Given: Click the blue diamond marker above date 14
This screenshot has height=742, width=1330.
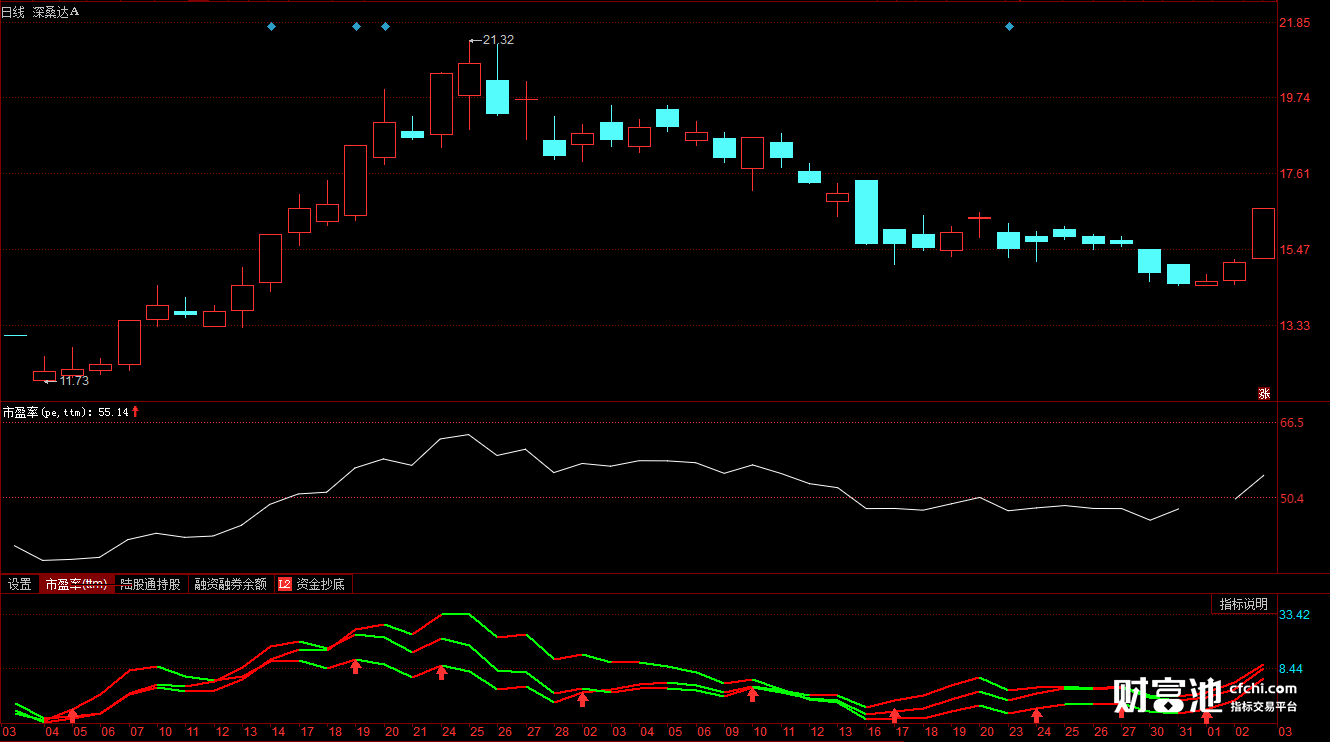Looking at the screenshot, I should [x=271, y=26].
